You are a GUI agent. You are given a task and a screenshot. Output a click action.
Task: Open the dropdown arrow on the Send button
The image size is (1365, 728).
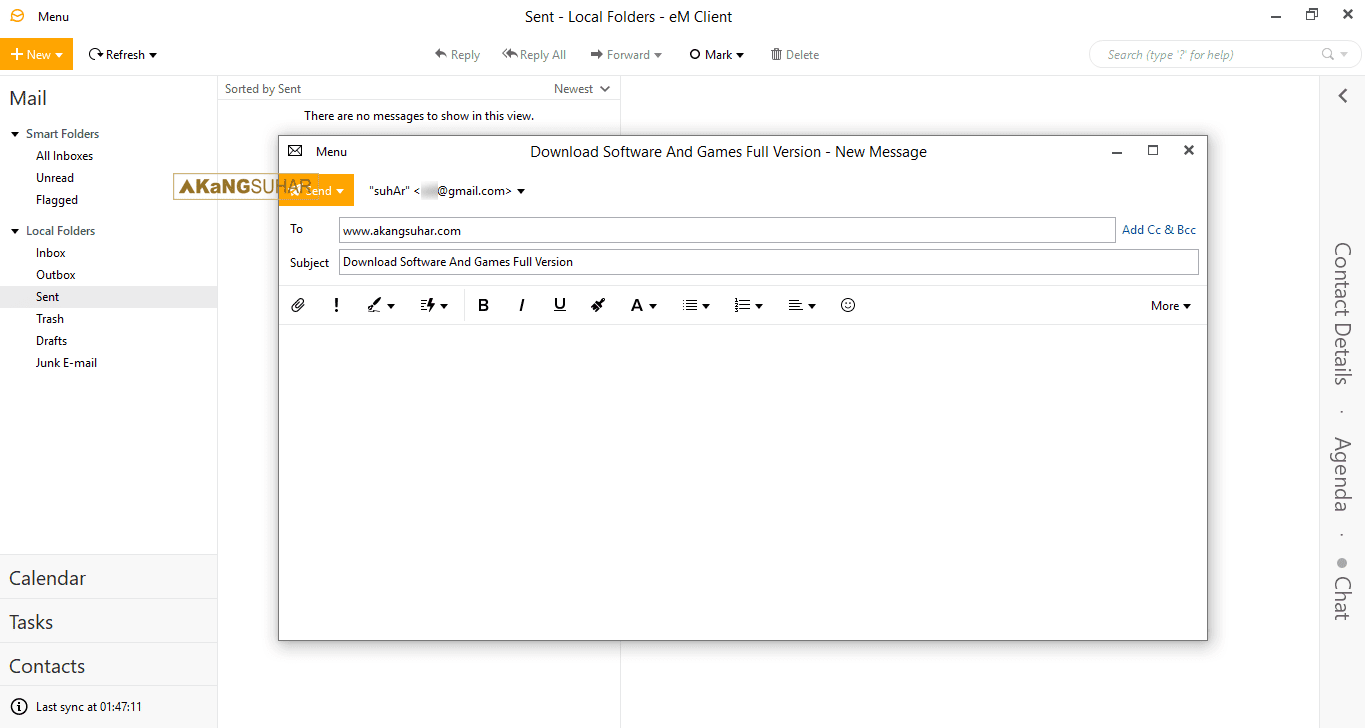[x=341, y=191]
